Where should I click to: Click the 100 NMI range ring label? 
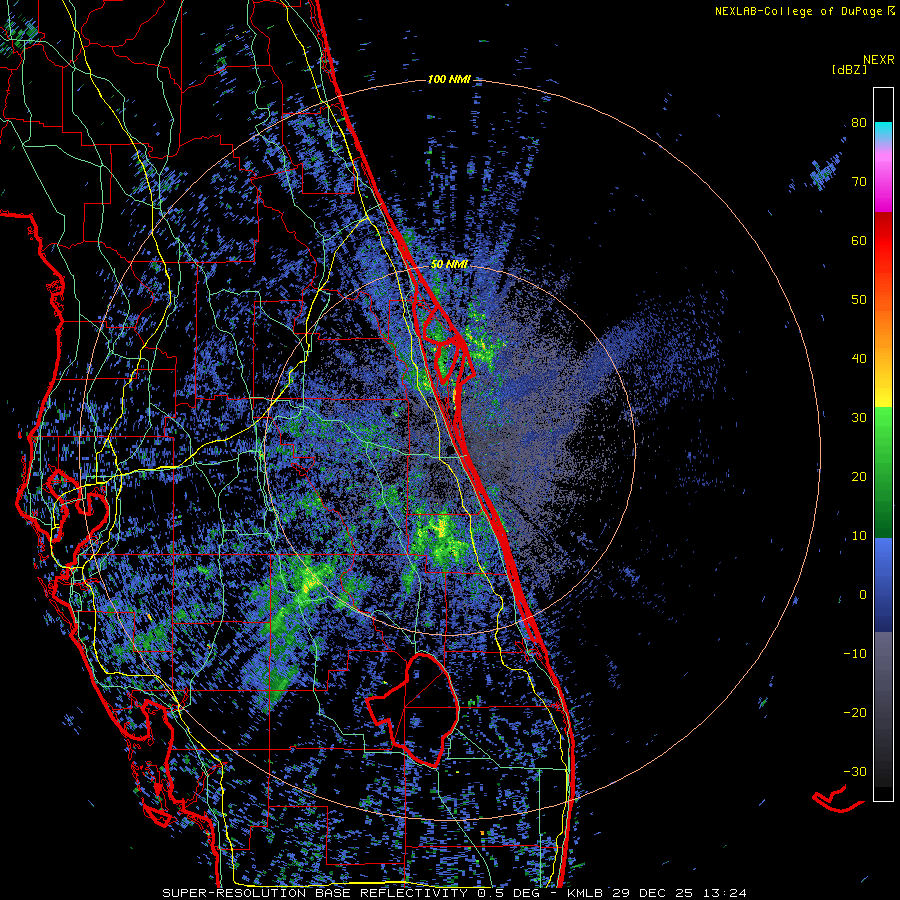click(x=449, y=79)
